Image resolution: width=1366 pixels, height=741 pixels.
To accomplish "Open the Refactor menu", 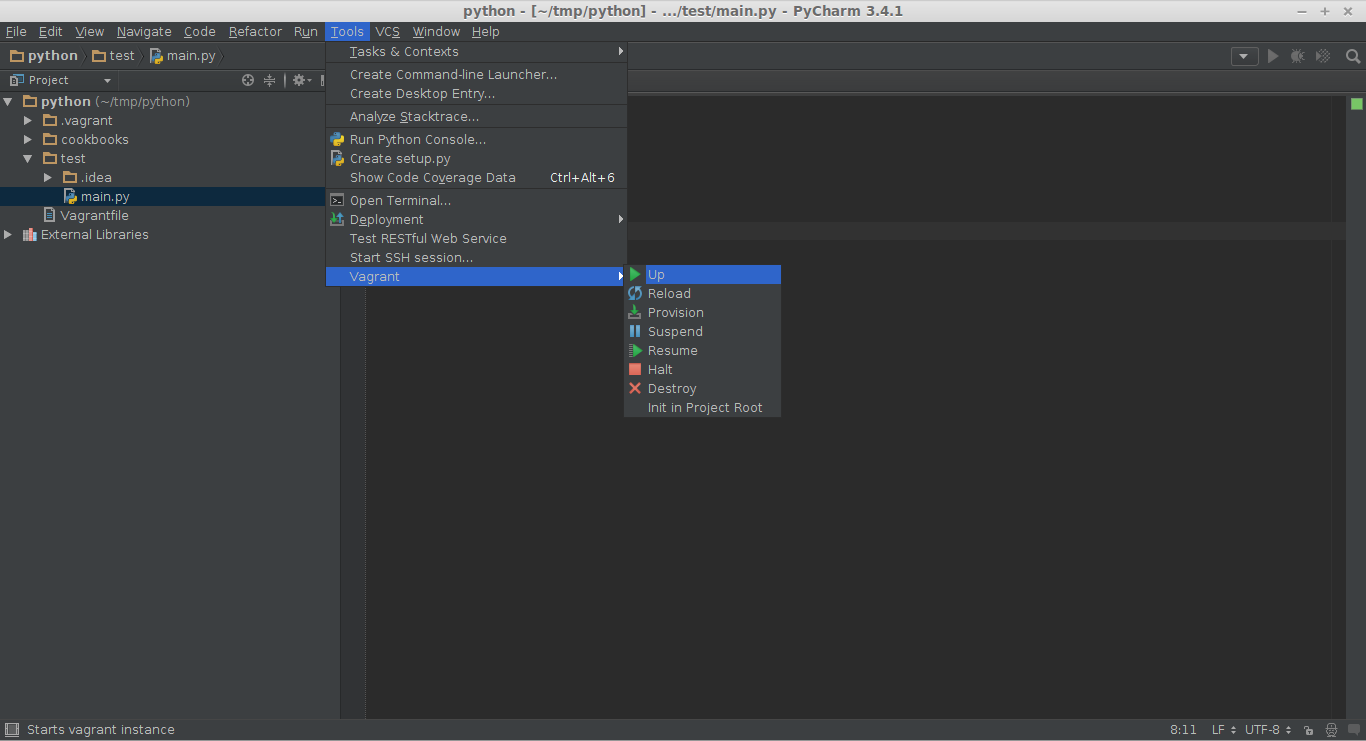I will 255,31.
